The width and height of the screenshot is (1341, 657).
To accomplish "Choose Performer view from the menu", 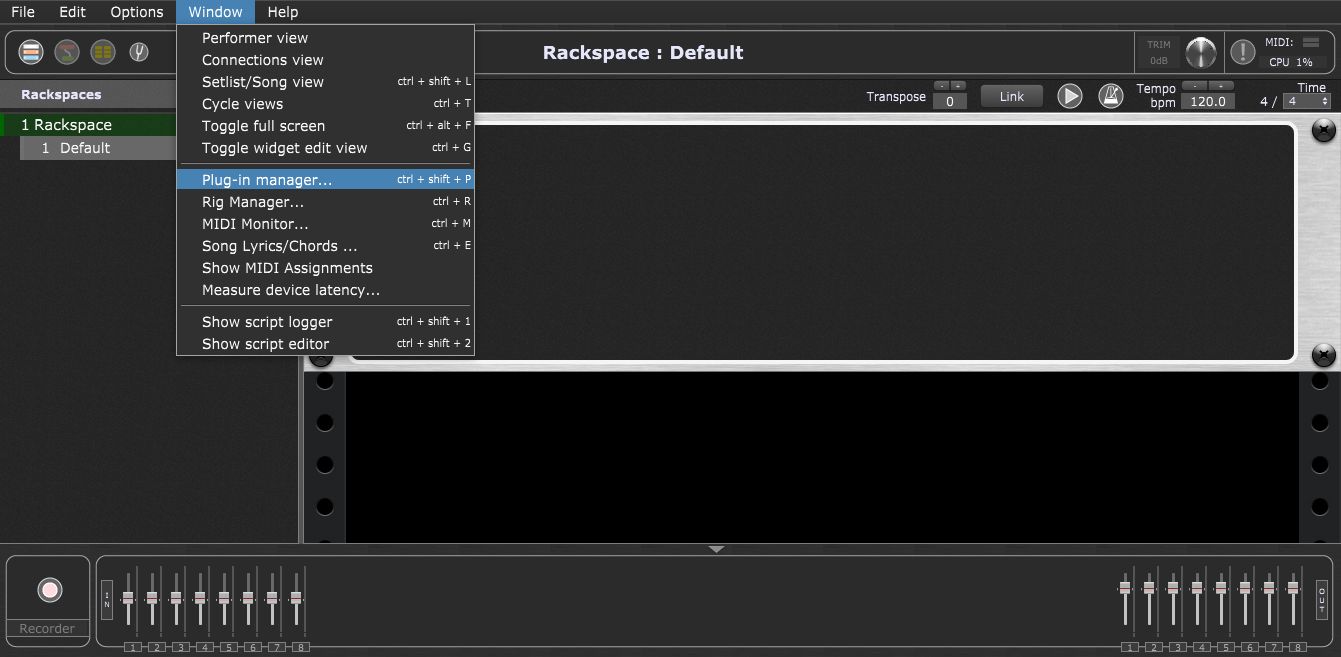I will pos(325,38).
